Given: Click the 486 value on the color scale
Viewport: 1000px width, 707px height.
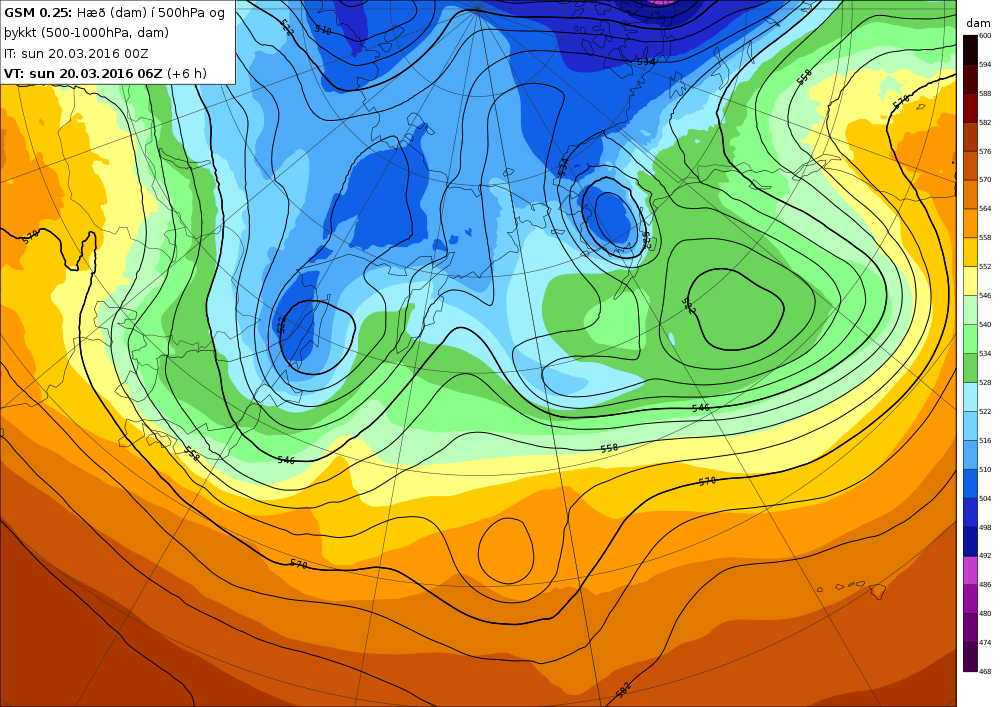Looking at the screenshot, I should [x=985, y=585].
